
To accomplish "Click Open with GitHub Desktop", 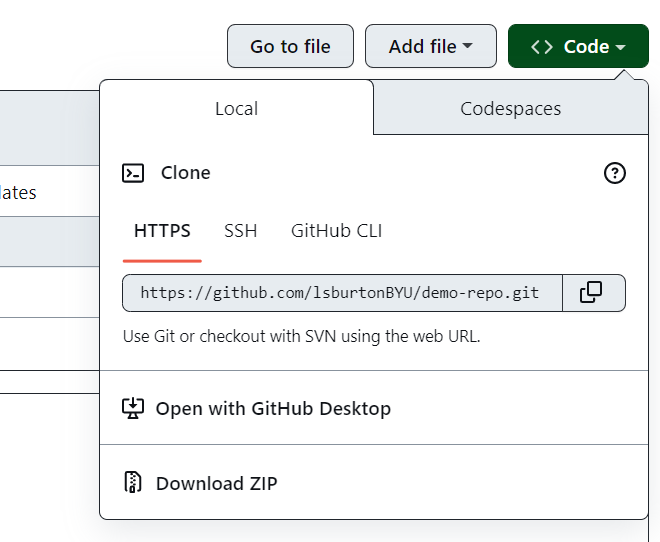I will pyautogui.click(x=374, y=408).
